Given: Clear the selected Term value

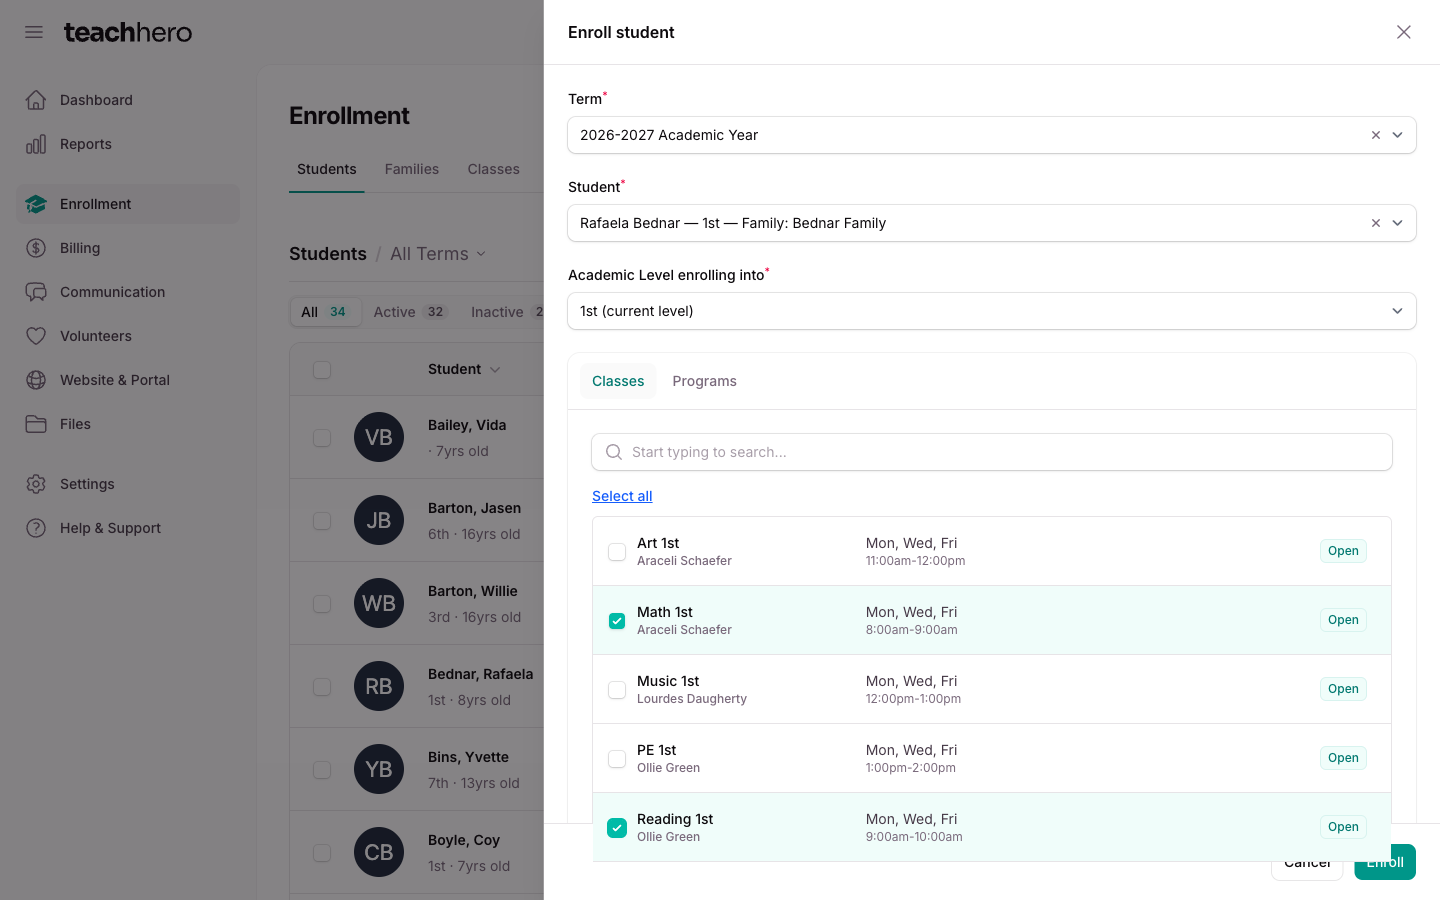Looking at the screenshot, I should tap(1376, 135).
